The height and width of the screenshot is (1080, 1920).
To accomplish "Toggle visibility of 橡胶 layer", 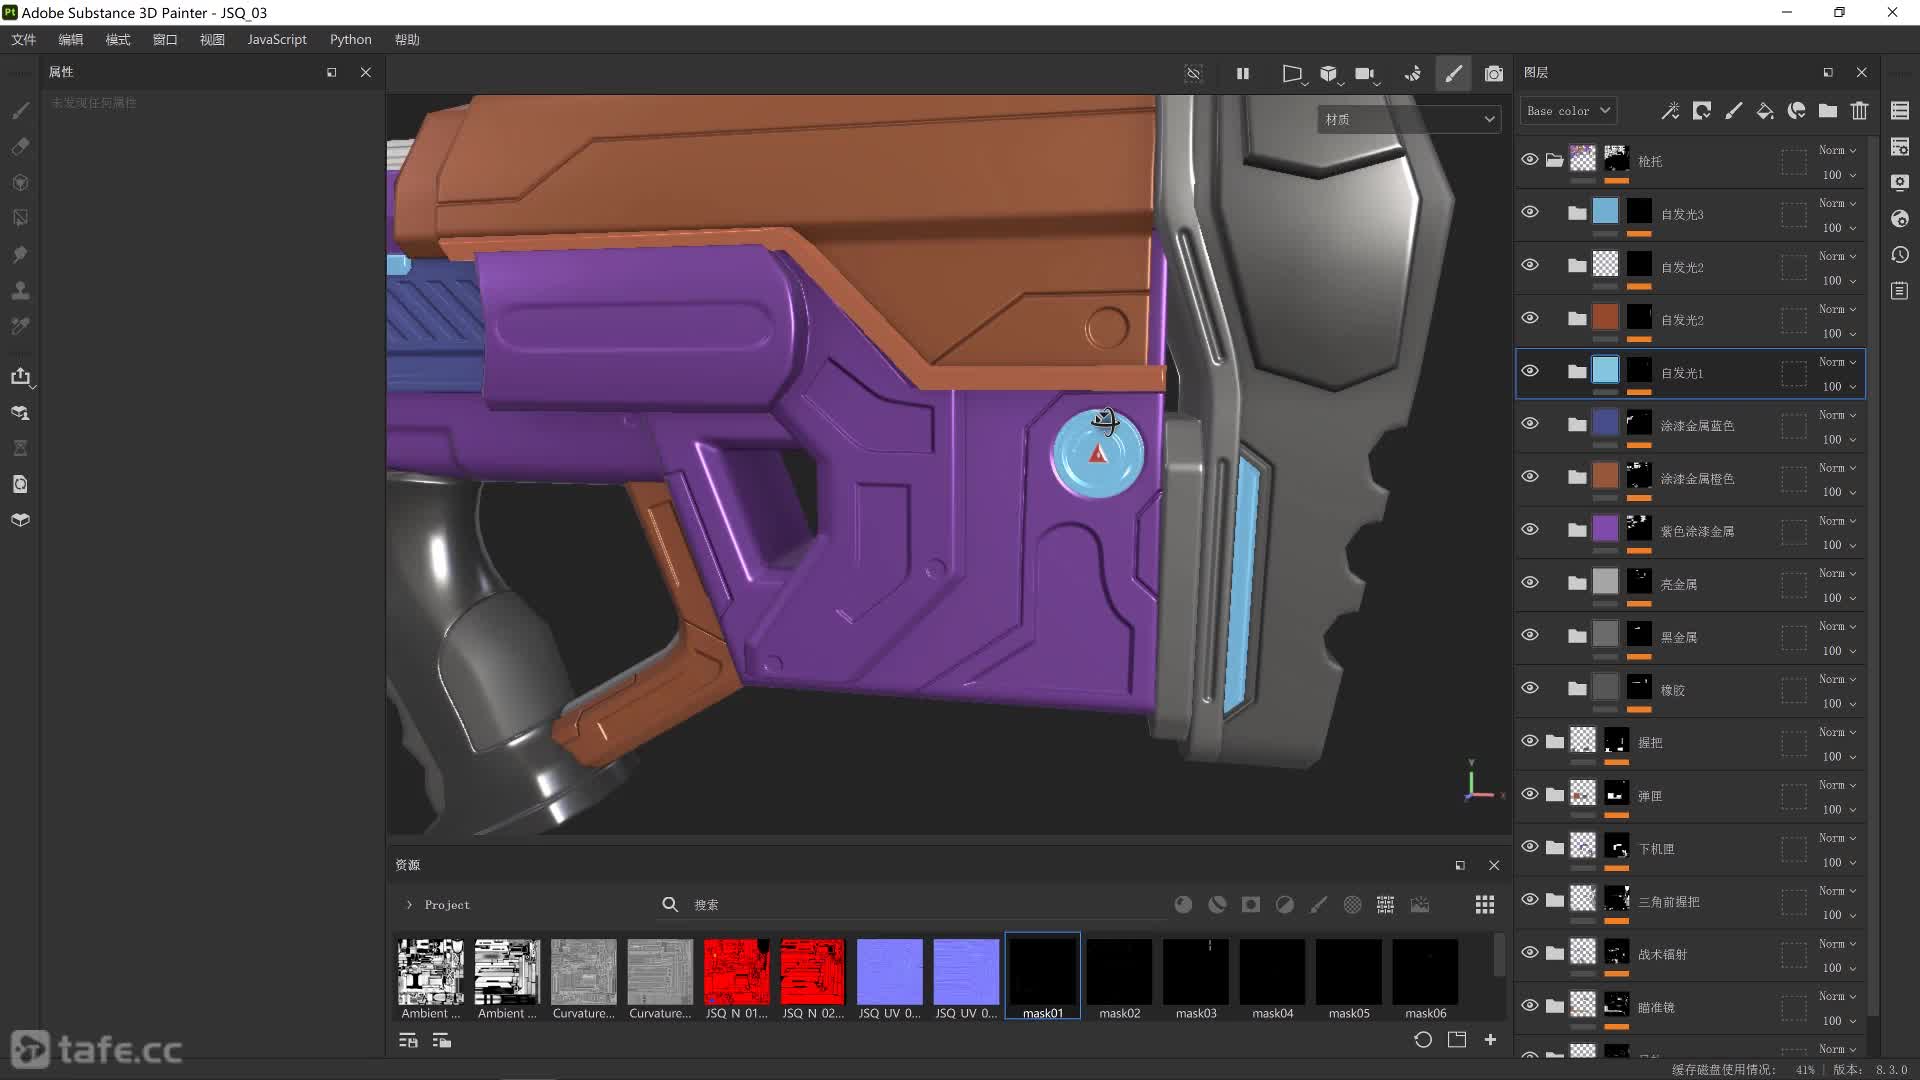I will (x=1530, y=688).
